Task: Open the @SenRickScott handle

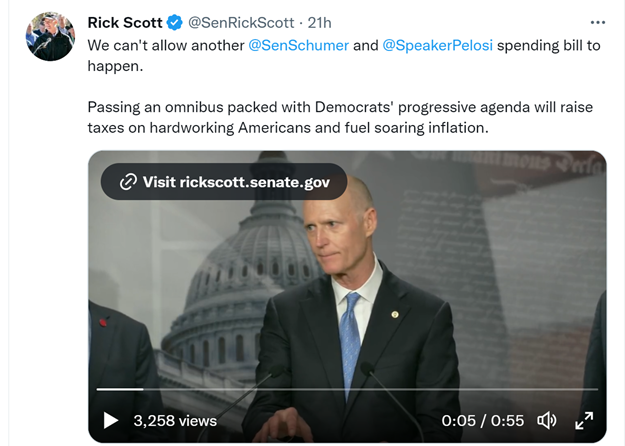Action: pos(241,23)
